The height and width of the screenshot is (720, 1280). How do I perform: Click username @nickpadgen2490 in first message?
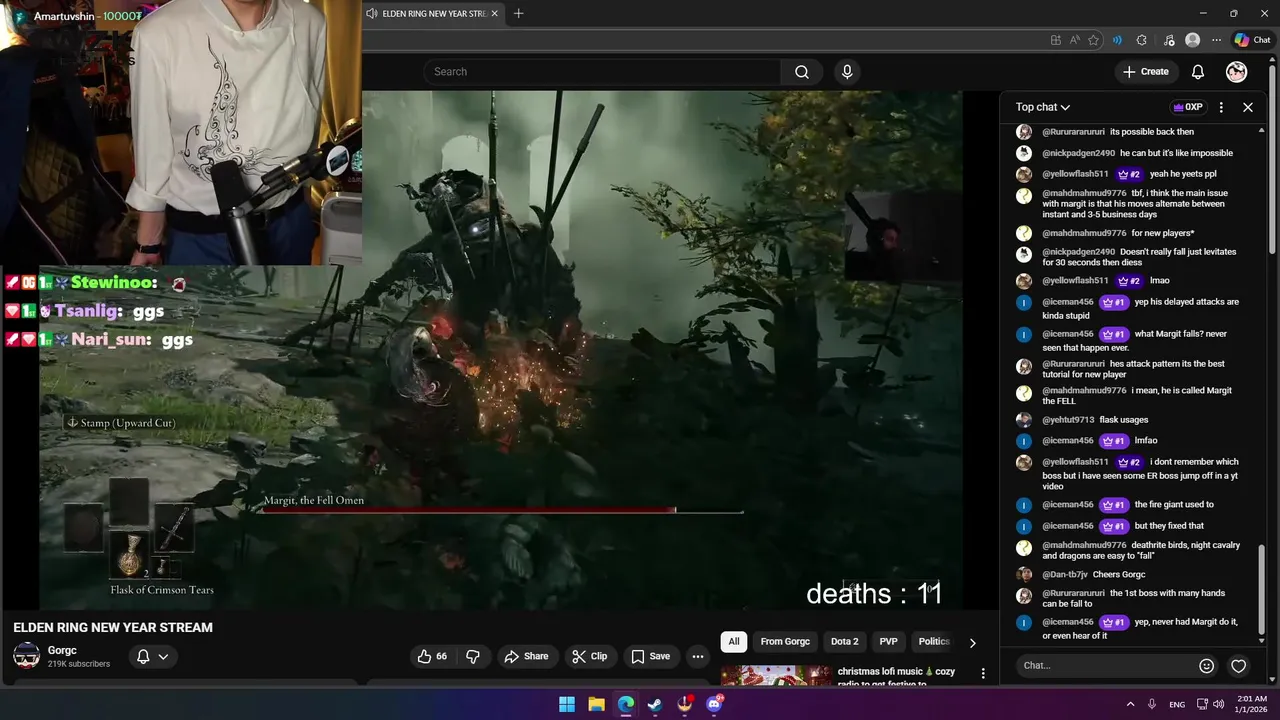pyautogui.click(x=1078, y=153)
